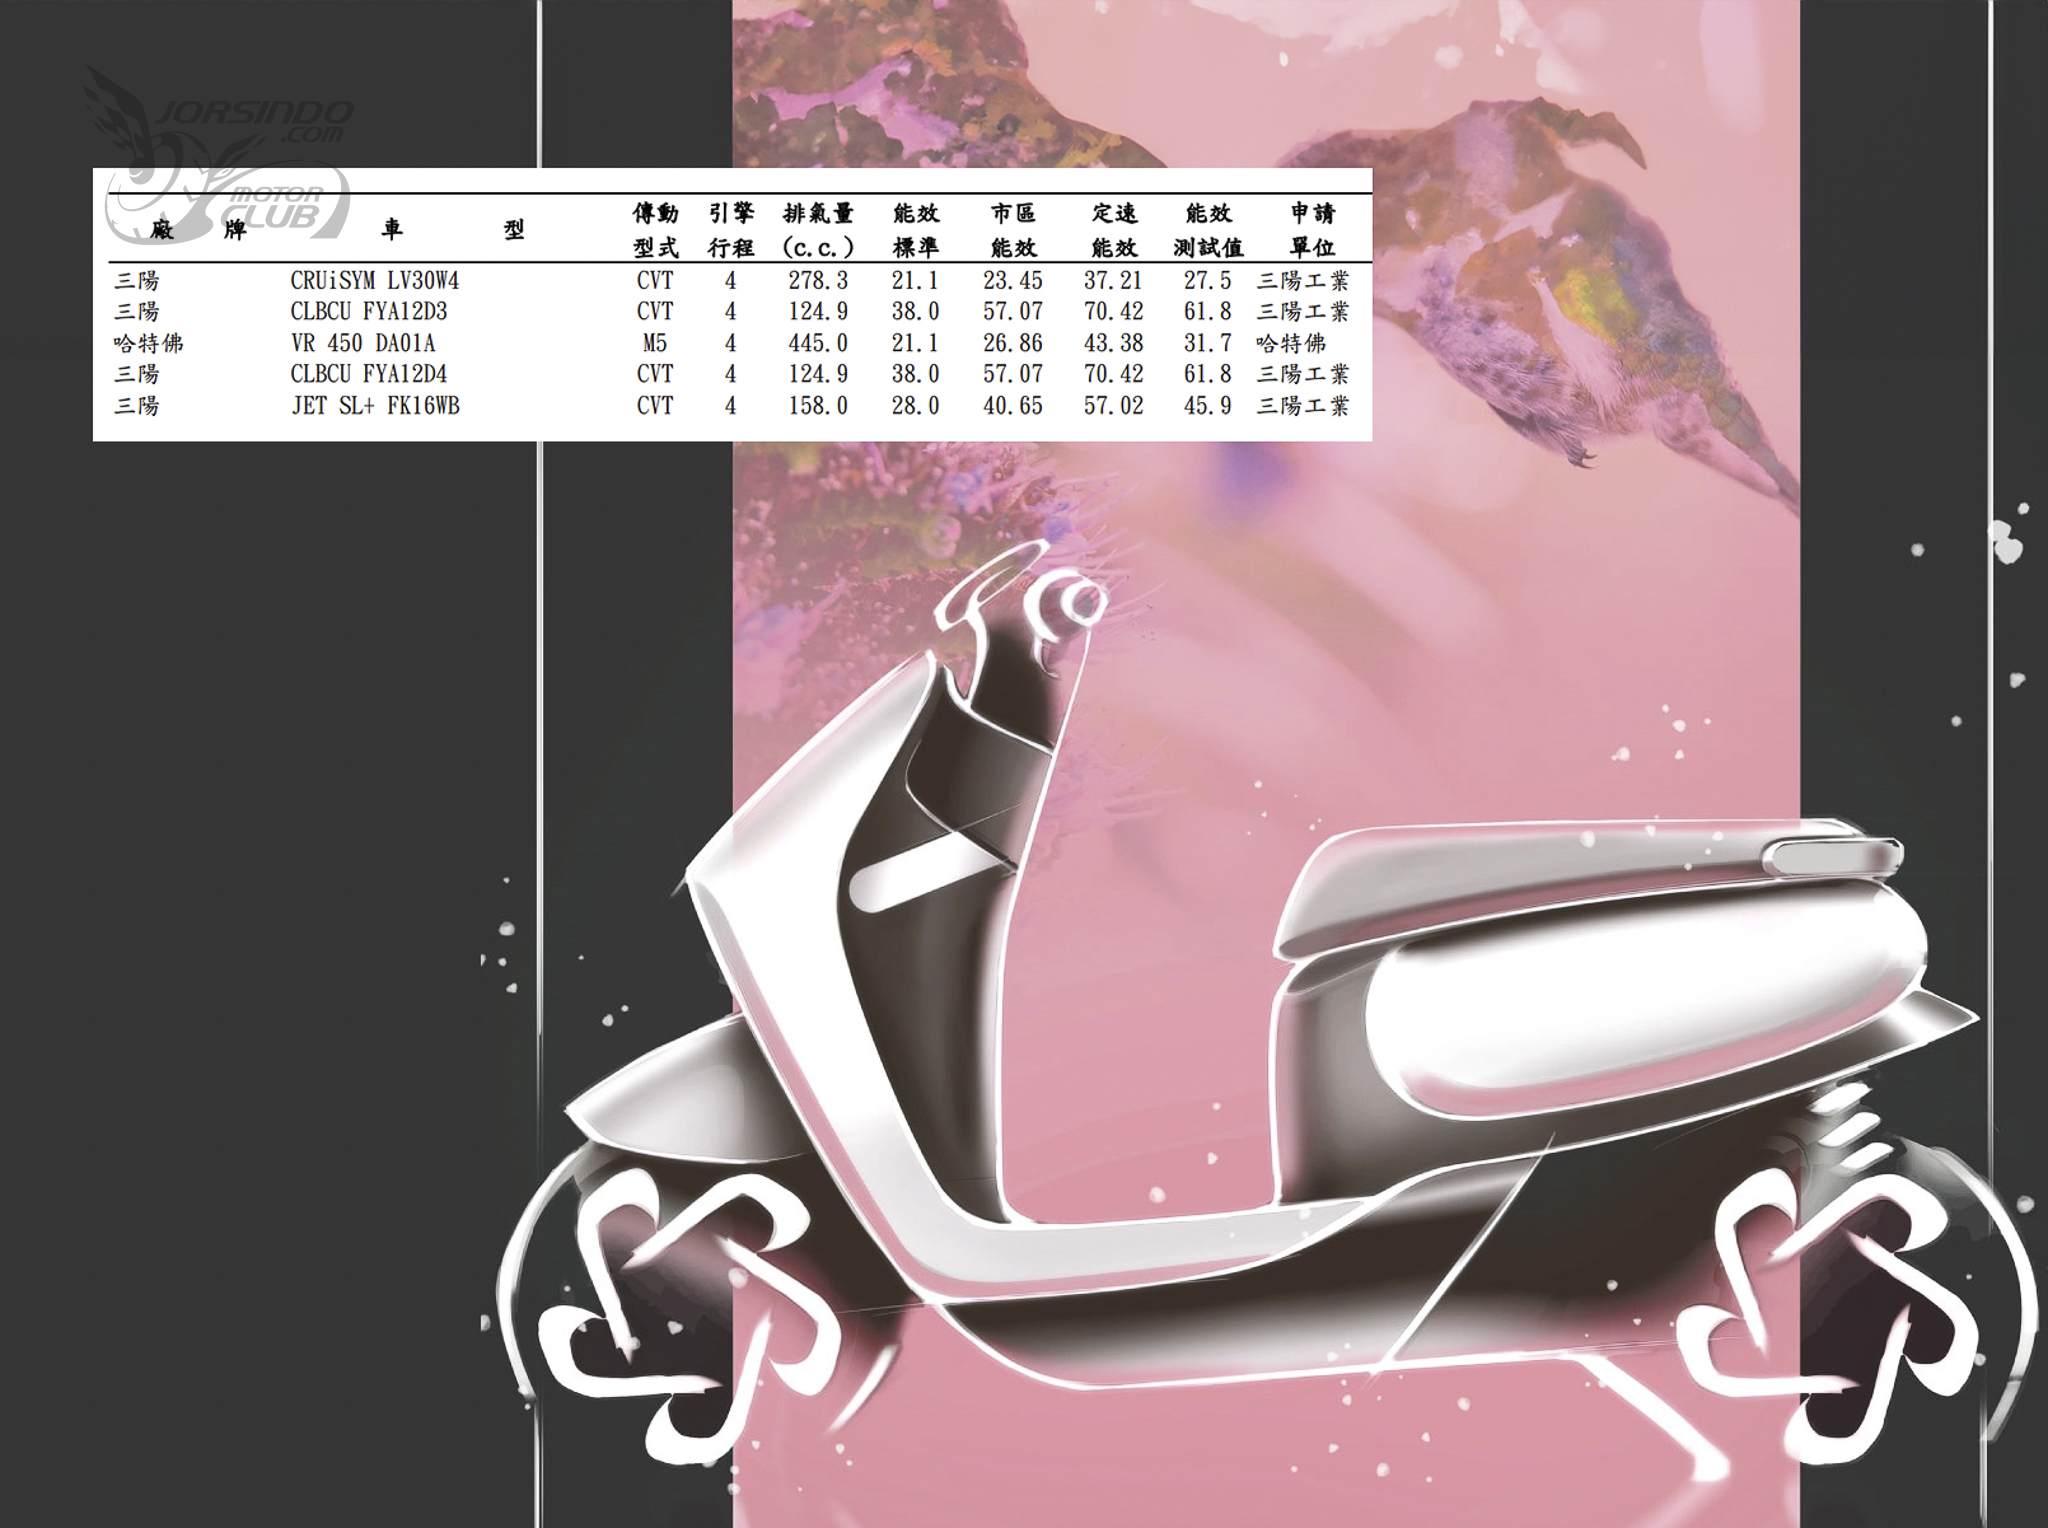Select the model name 'CRUiSYM LV30W4'
Screen dimensions: 2048x1528
[x=375, y=281]
